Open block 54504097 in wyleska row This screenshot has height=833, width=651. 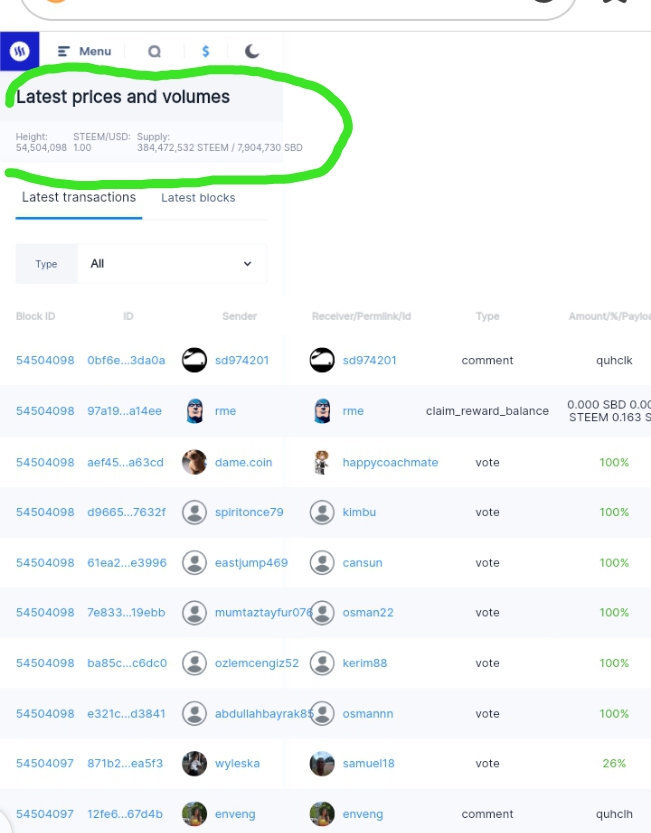(x=45, y=763)
